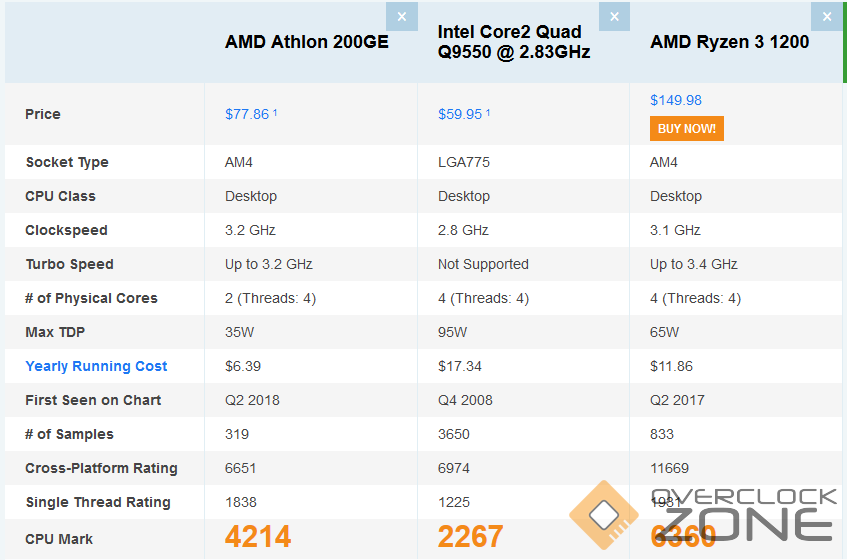The image size is (847, 560).
Task: Select the Socket Type row label
Action: click(x=67, y=162)
